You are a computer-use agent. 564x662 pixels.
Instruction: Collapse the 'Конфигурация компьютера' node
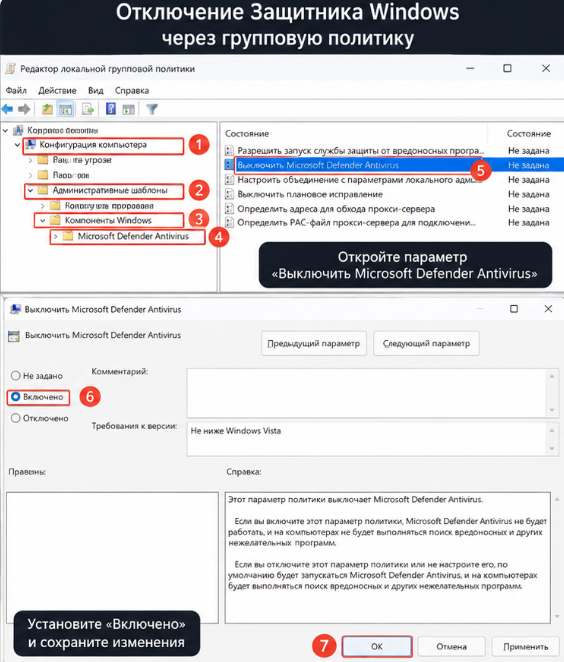pos(17,145)
